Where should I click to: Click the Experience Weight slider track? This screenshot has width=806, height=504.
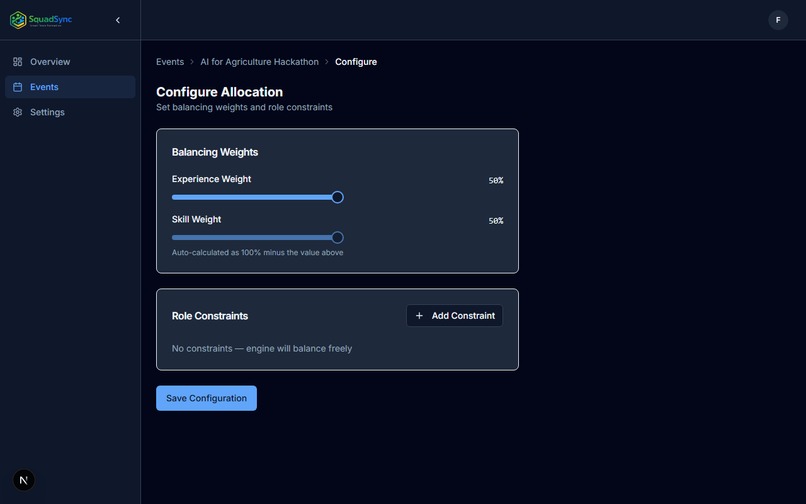click(254, 197)
